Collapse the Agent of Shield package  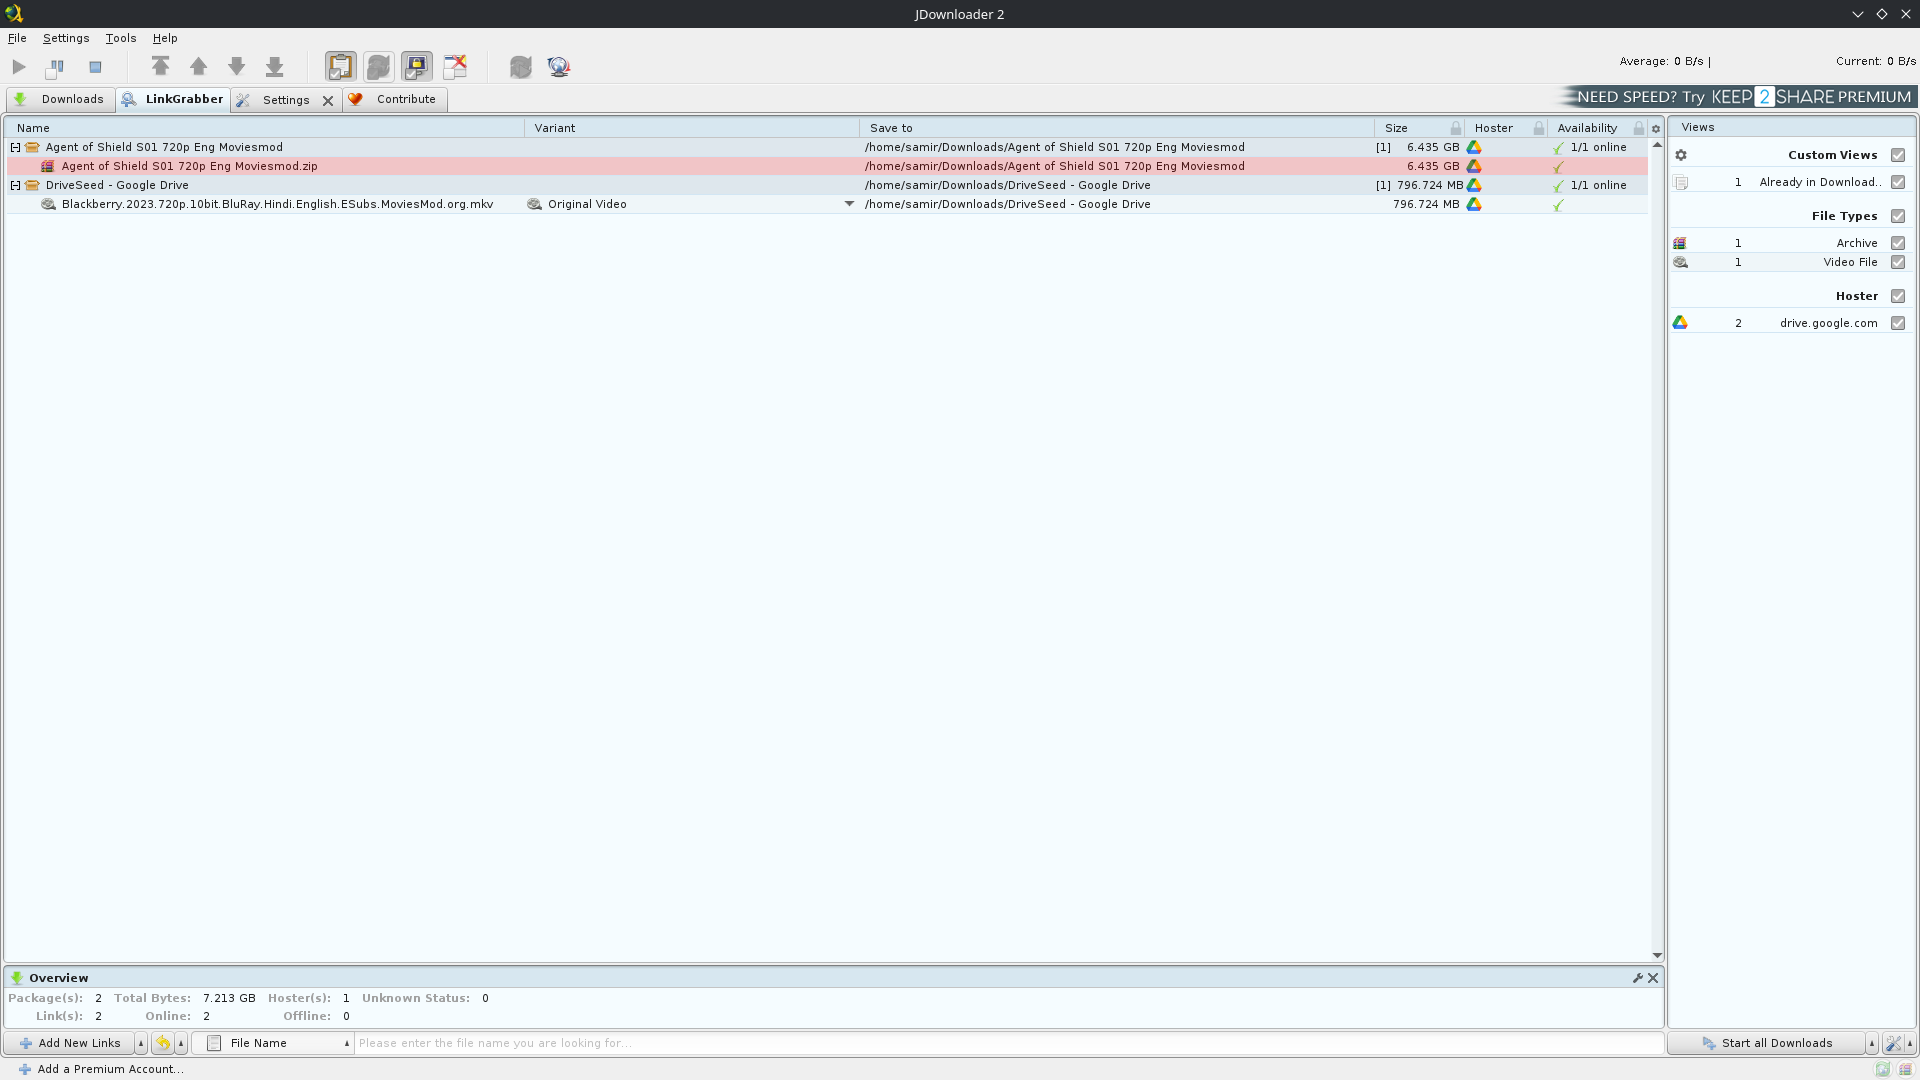pyautogui.click(x=15, y=147)
